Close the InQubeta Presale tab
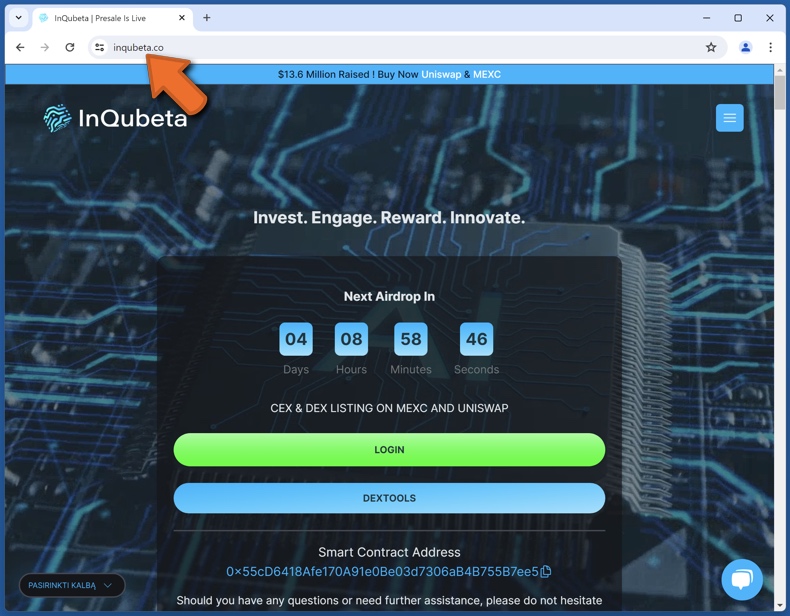This screenshot has width=790, height=616. tap(182, 18)
